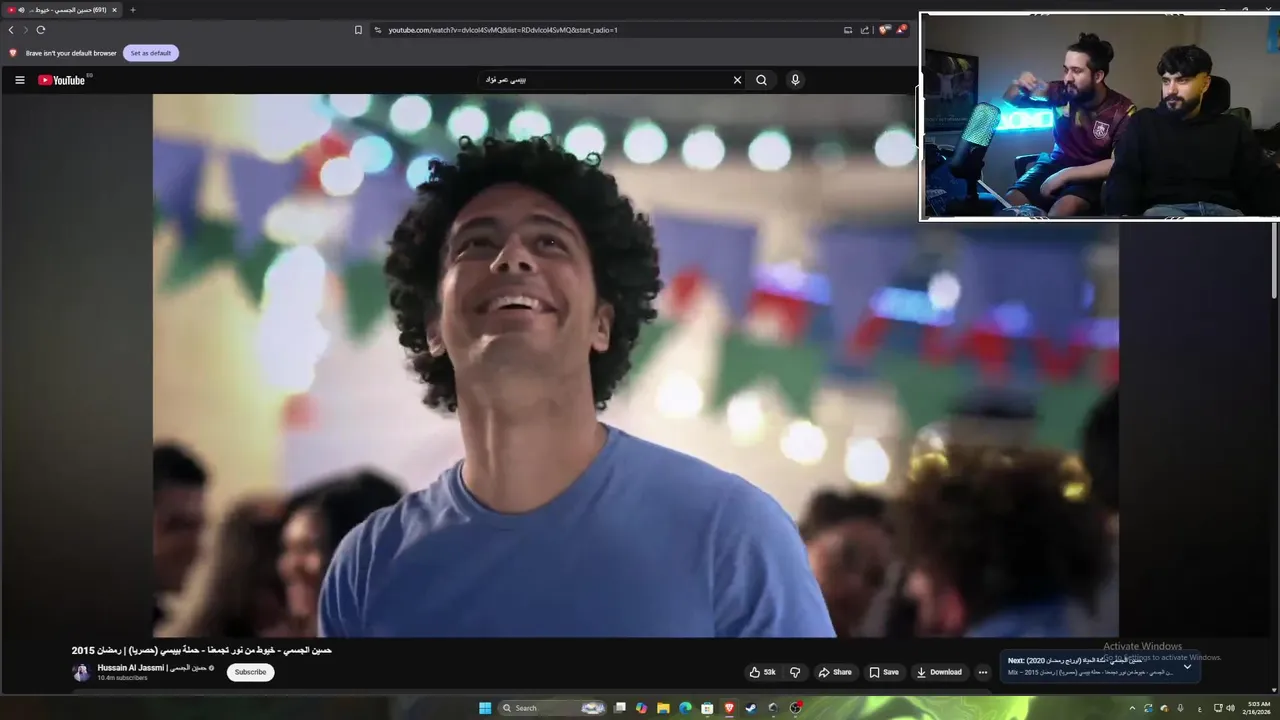Save the video to a playlist
Screen dimensions: 1280x720
(884, 672)
